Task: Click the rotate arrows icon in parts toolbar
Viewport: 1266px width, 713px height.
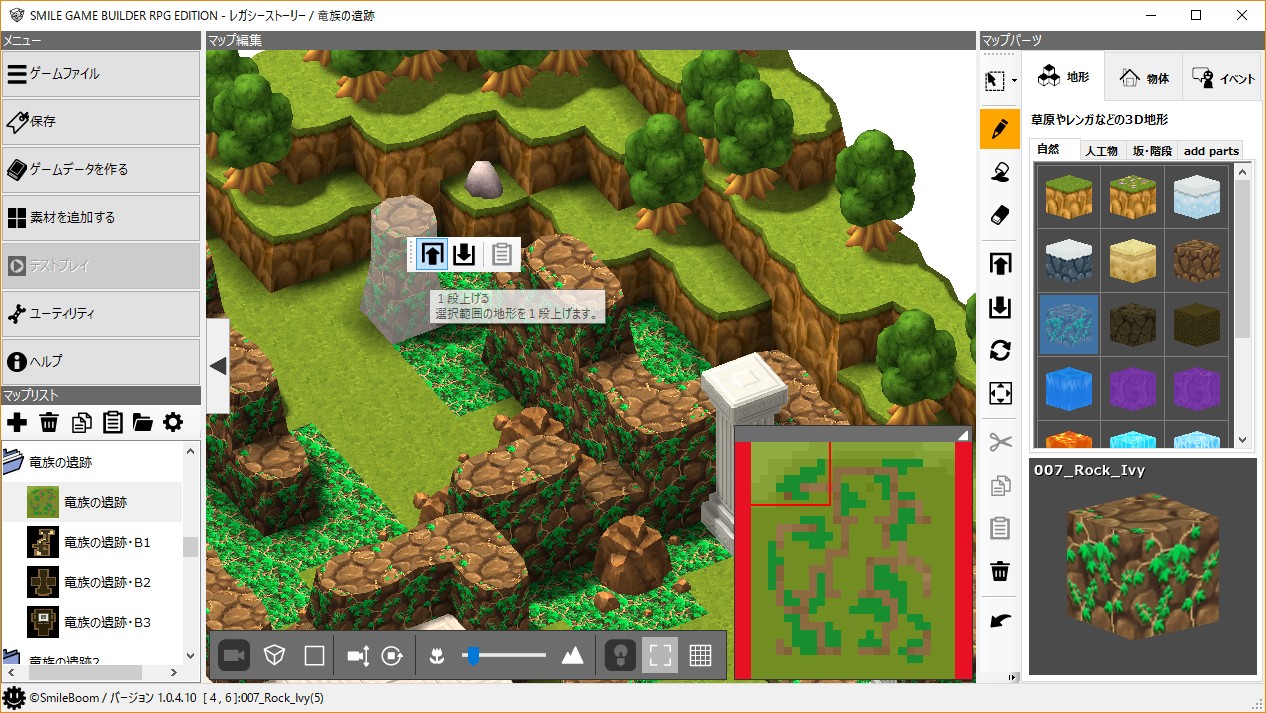Action: pyautogui.click(x=999, y=350)
